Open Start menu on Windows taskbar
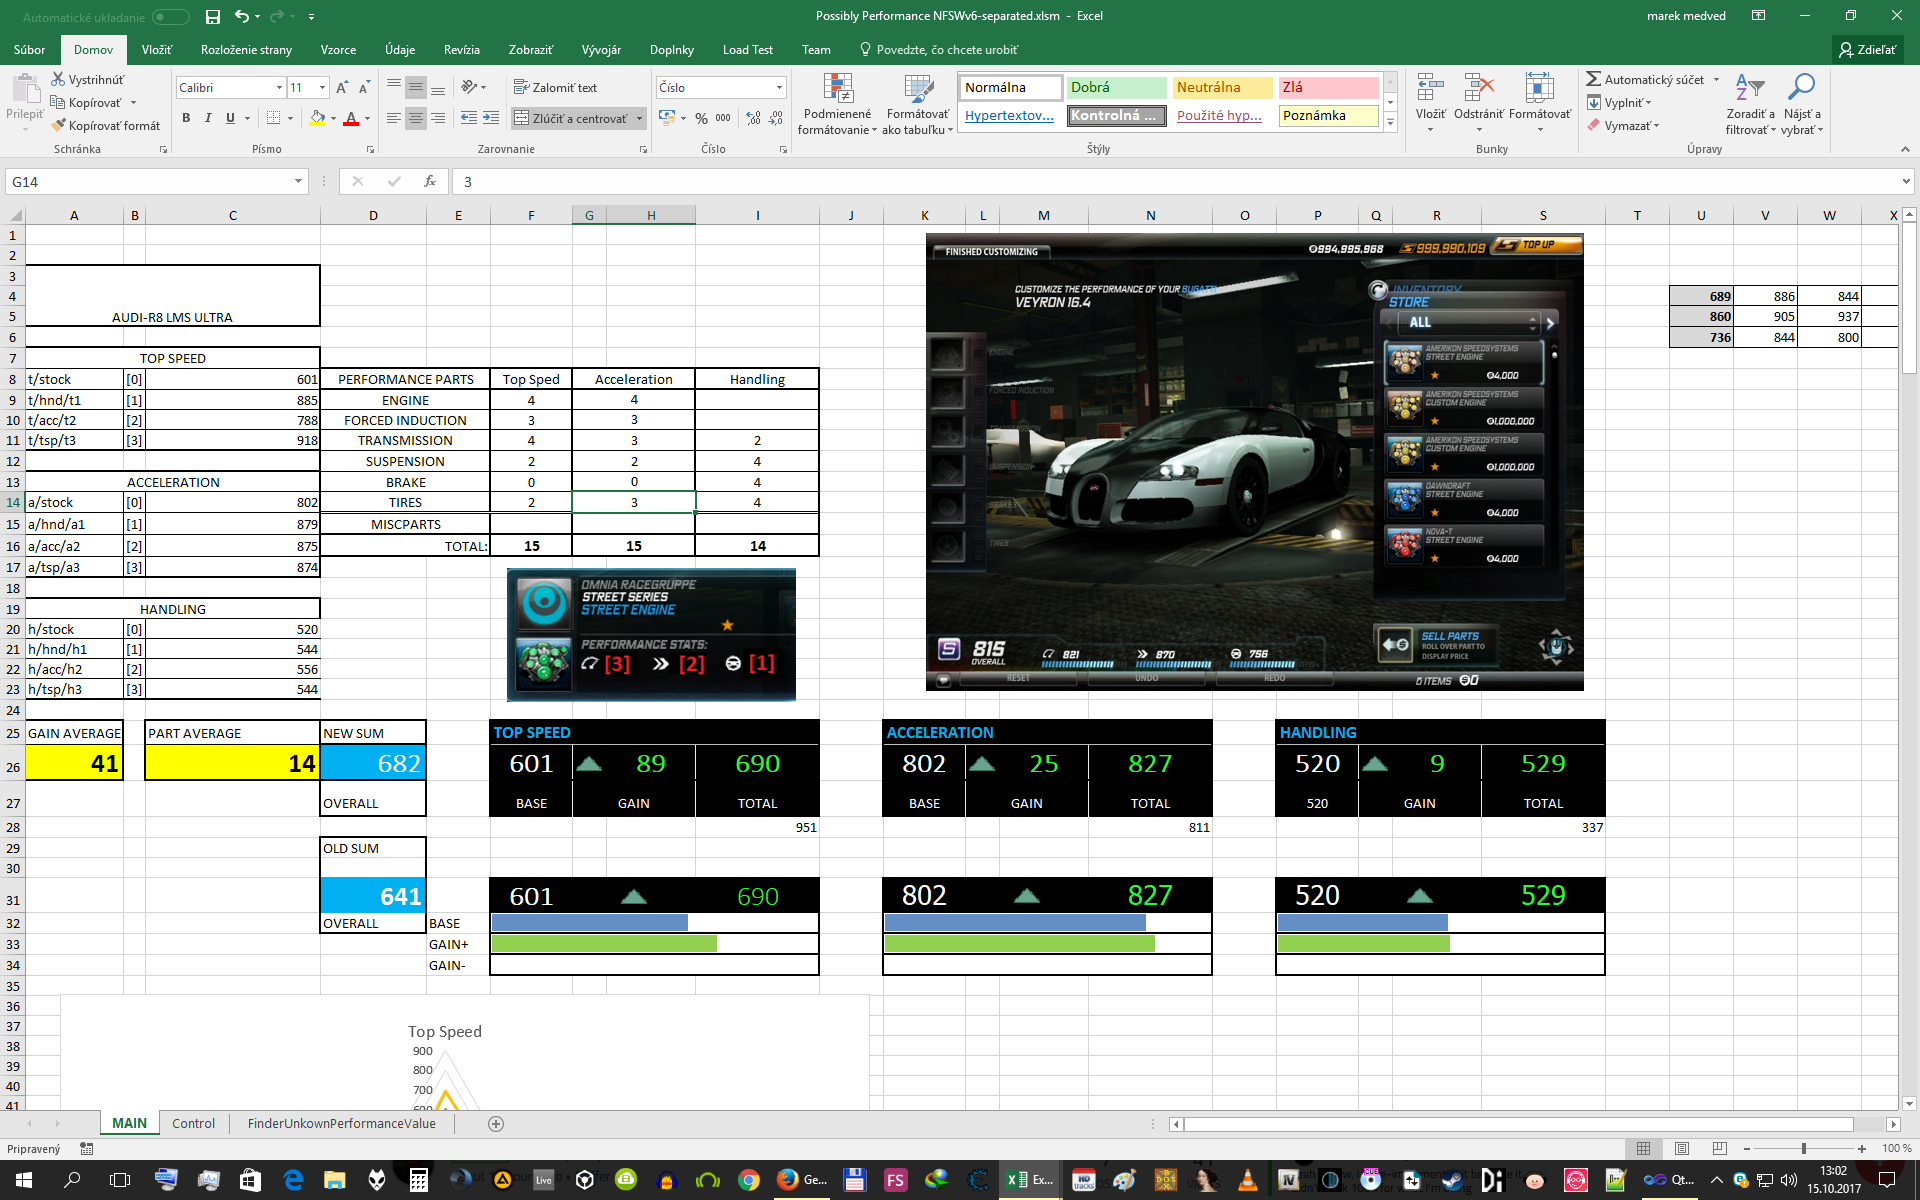This screenshot has width=1920, height=1200. [x=24, y=1180]
